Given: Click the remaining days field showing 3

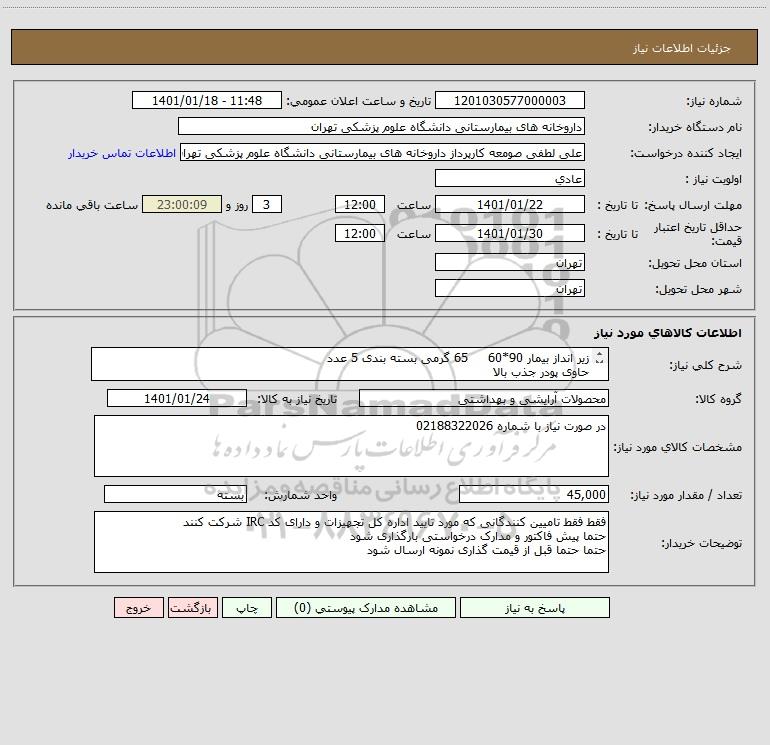Looking at the screenshot, I should pos(267,204).
